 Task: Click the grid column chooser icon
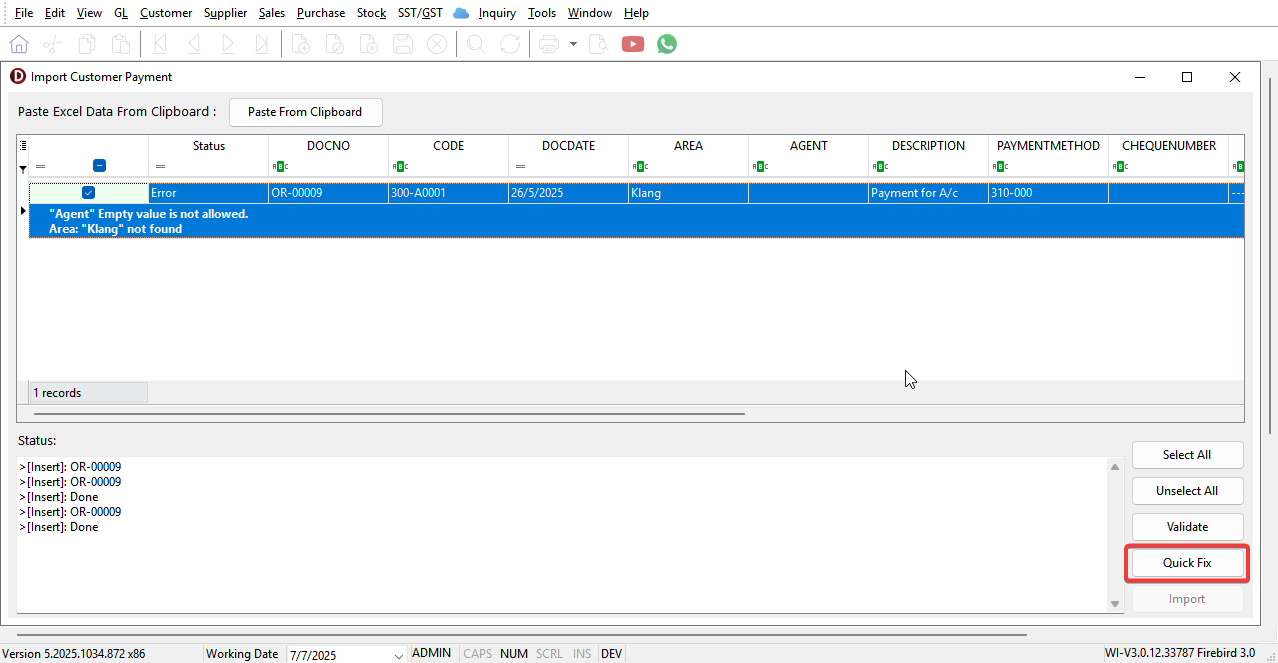coord(23,146)
